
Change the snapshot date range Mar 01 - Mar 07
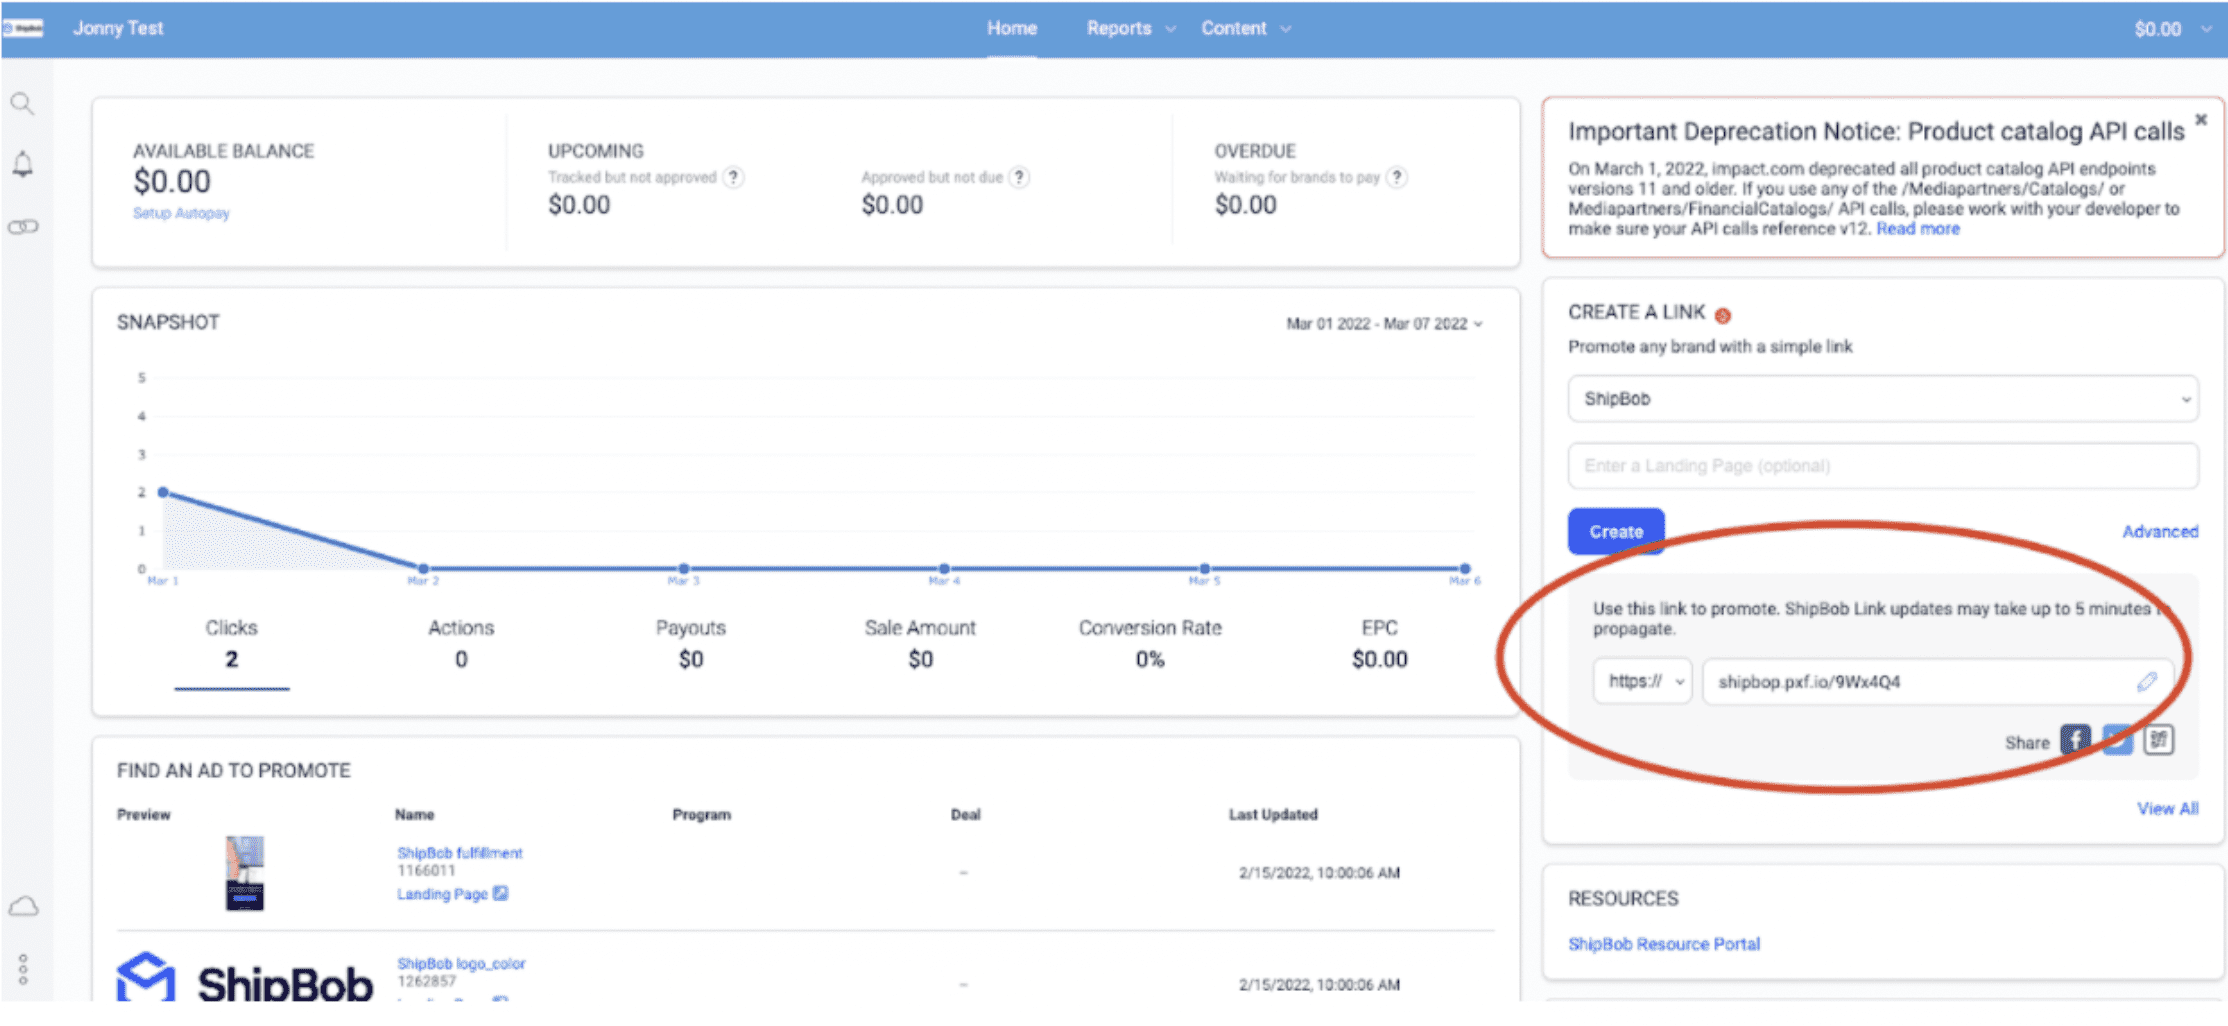point(1383,324)
